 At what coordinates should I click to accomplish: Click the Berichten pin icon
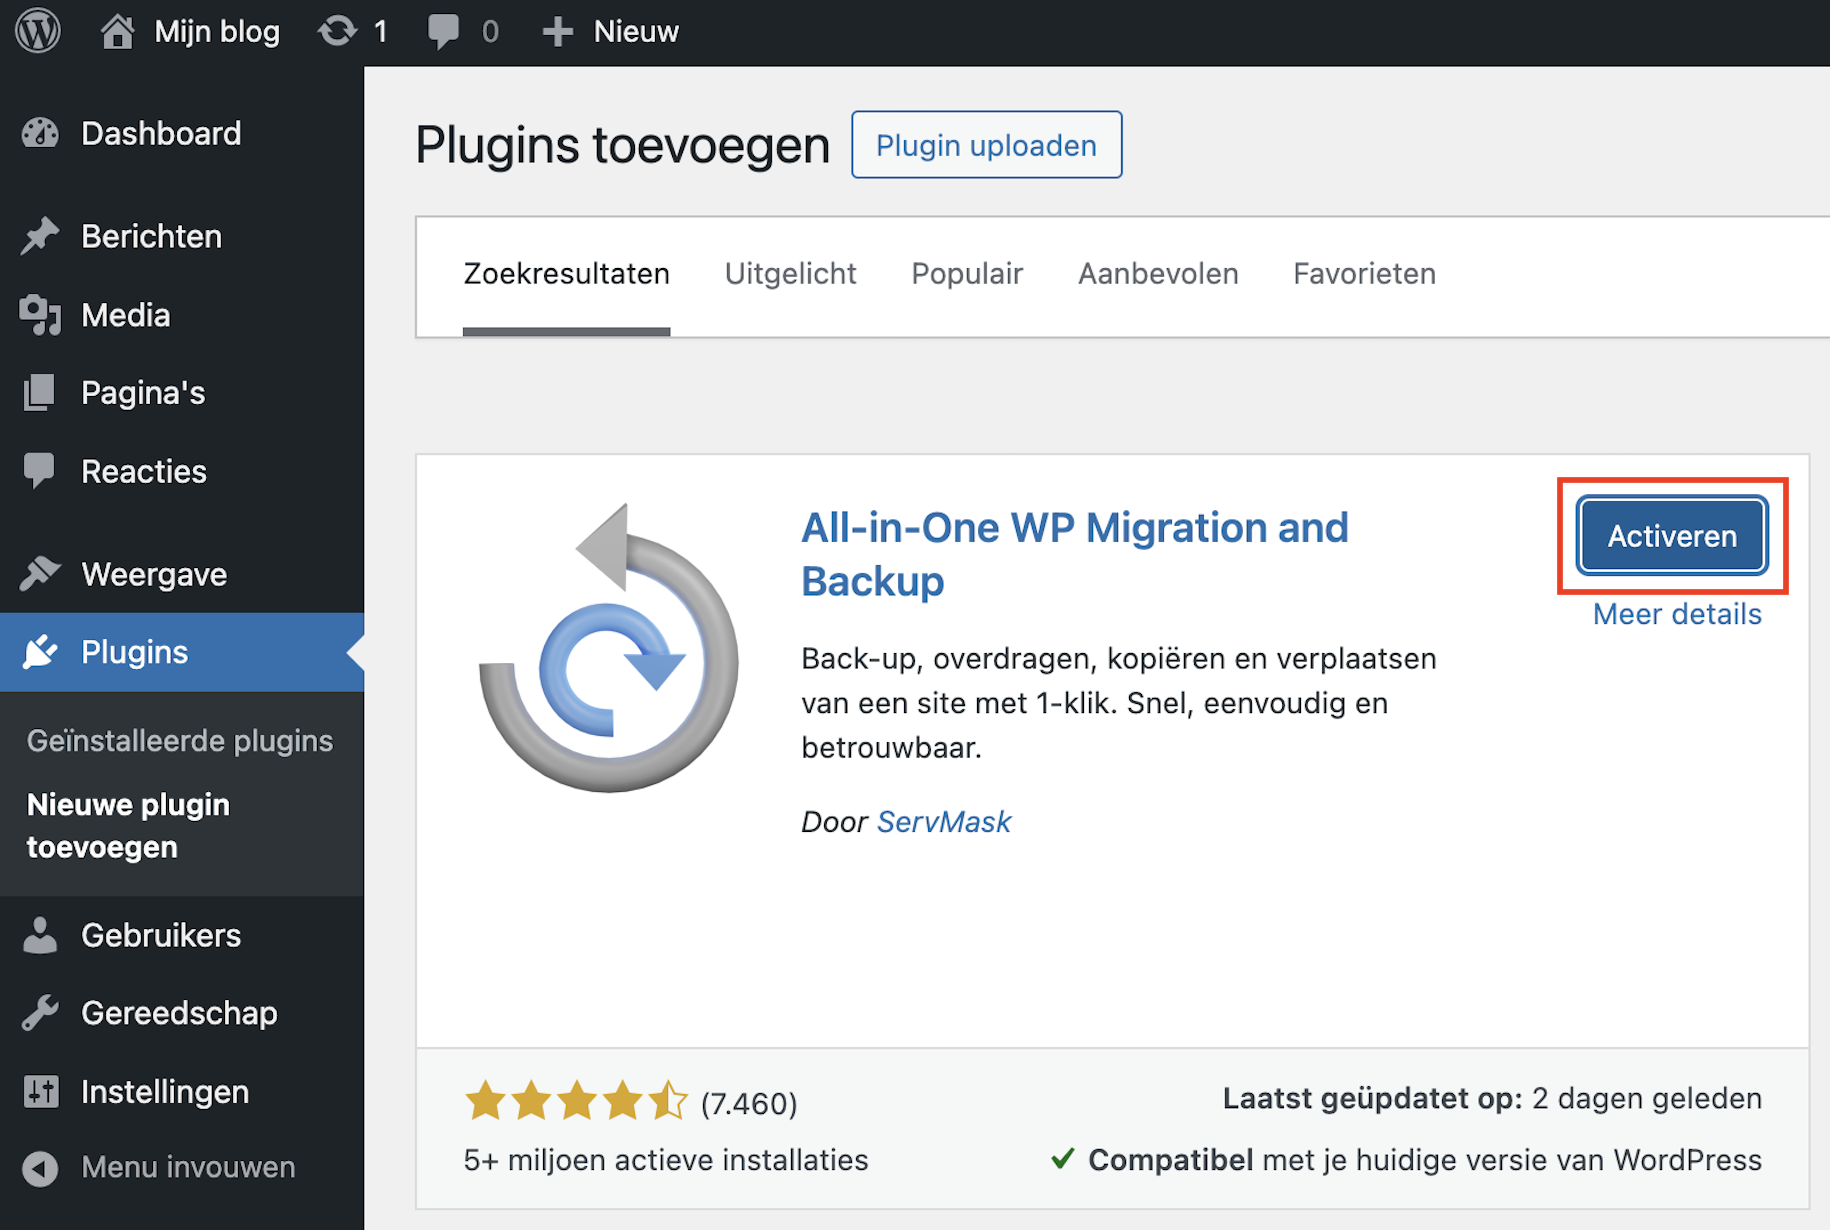pos(40,237)
